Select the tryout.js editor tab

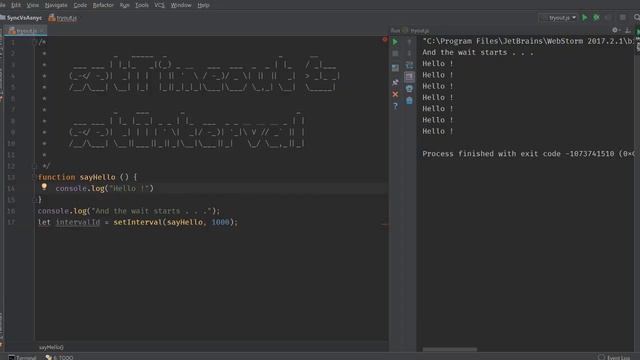point(26,31)
